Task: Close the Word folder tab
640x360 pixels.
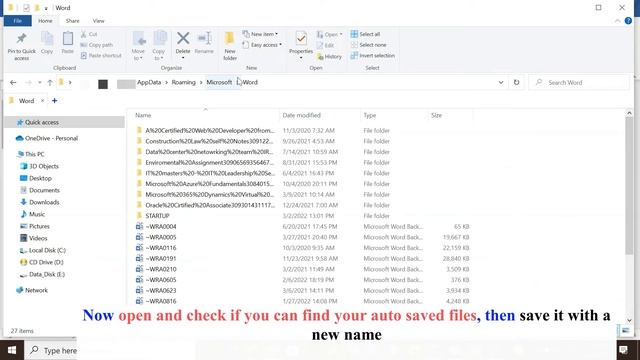Action: point(42,100)
